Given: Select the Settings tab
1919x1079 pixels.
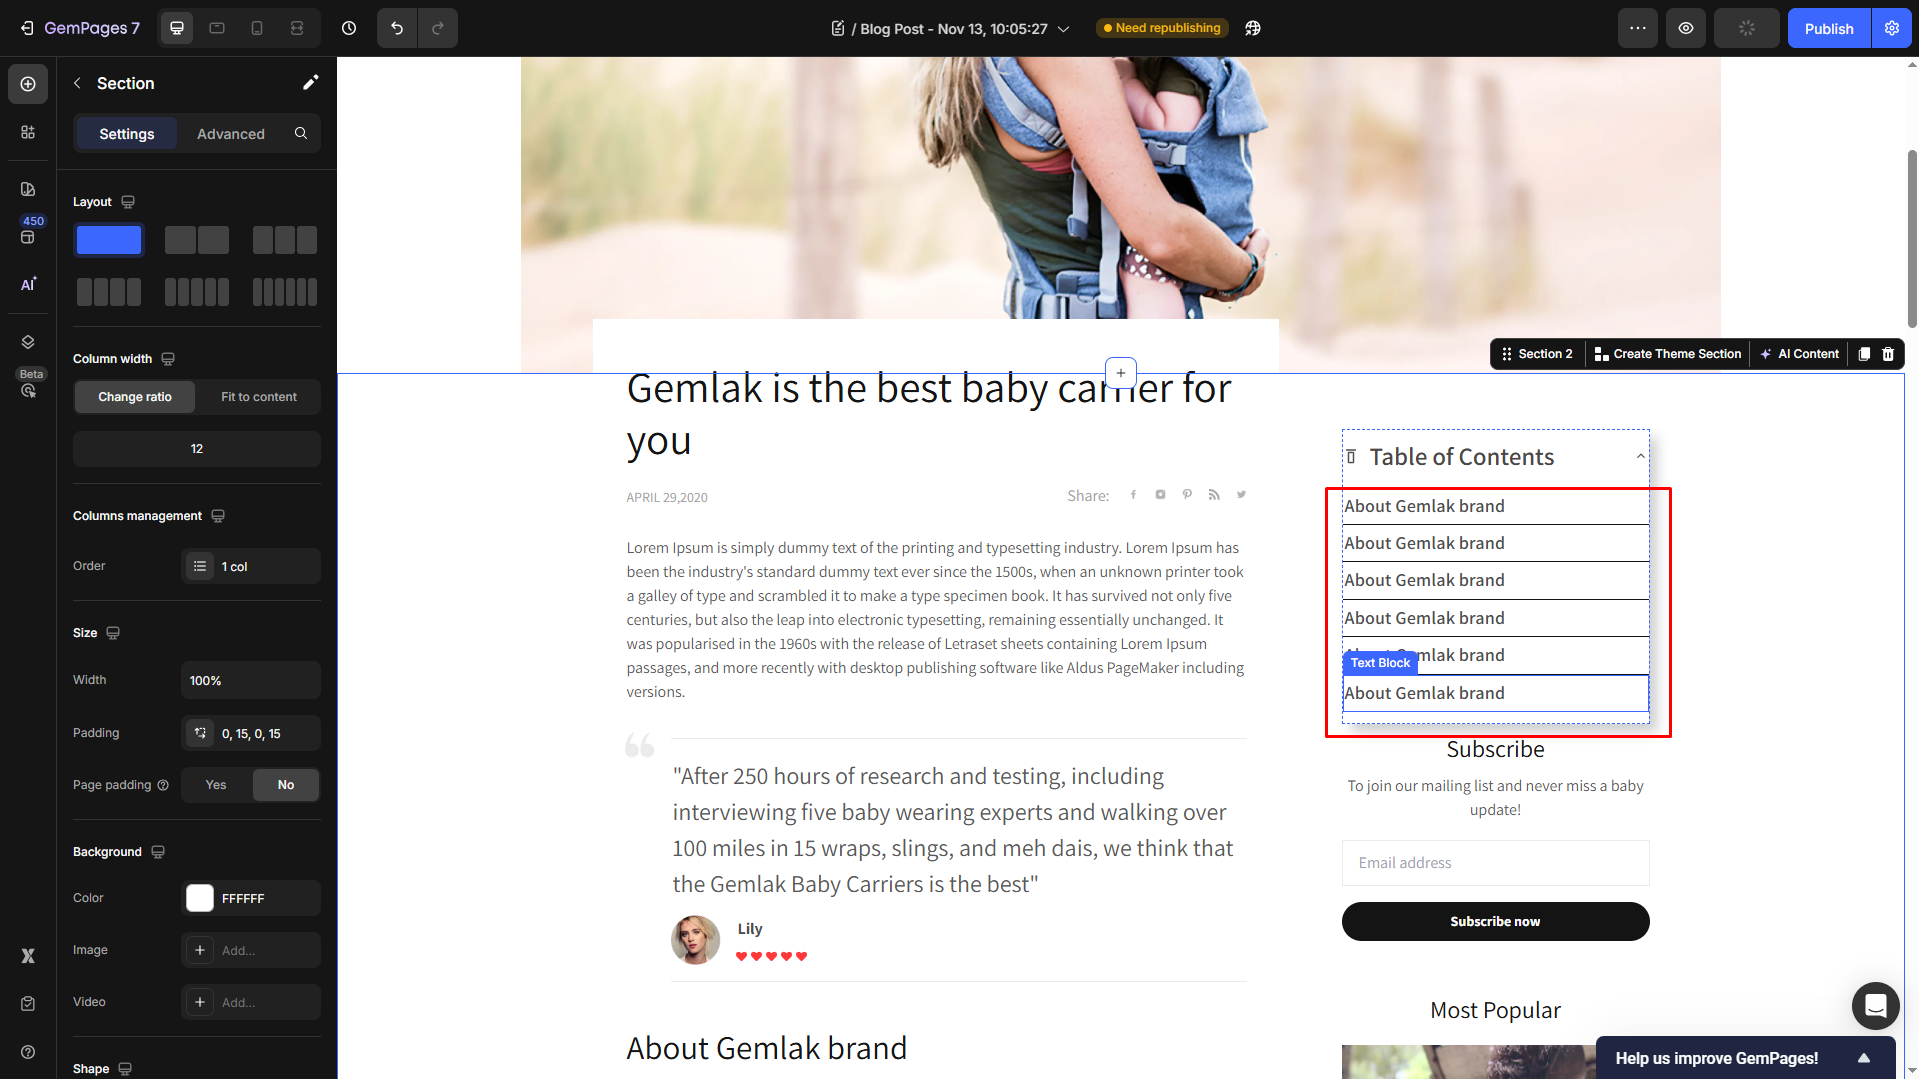Looking at the screenshot, I should point(127,134).
